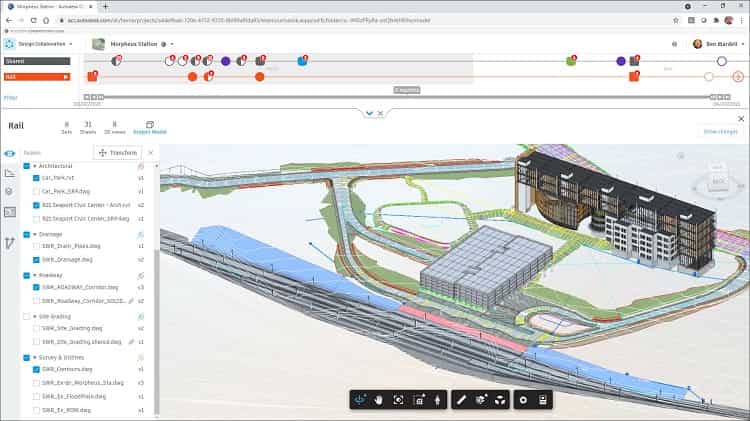Collapse the Architectural folder group
This screenshot has width=750, height=421.
coord(35,165)
